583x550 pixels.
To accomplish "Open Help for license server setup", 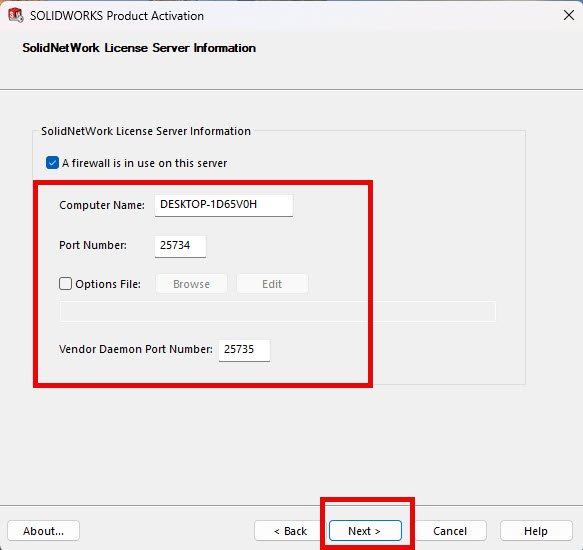I will [x=536, y=531].
